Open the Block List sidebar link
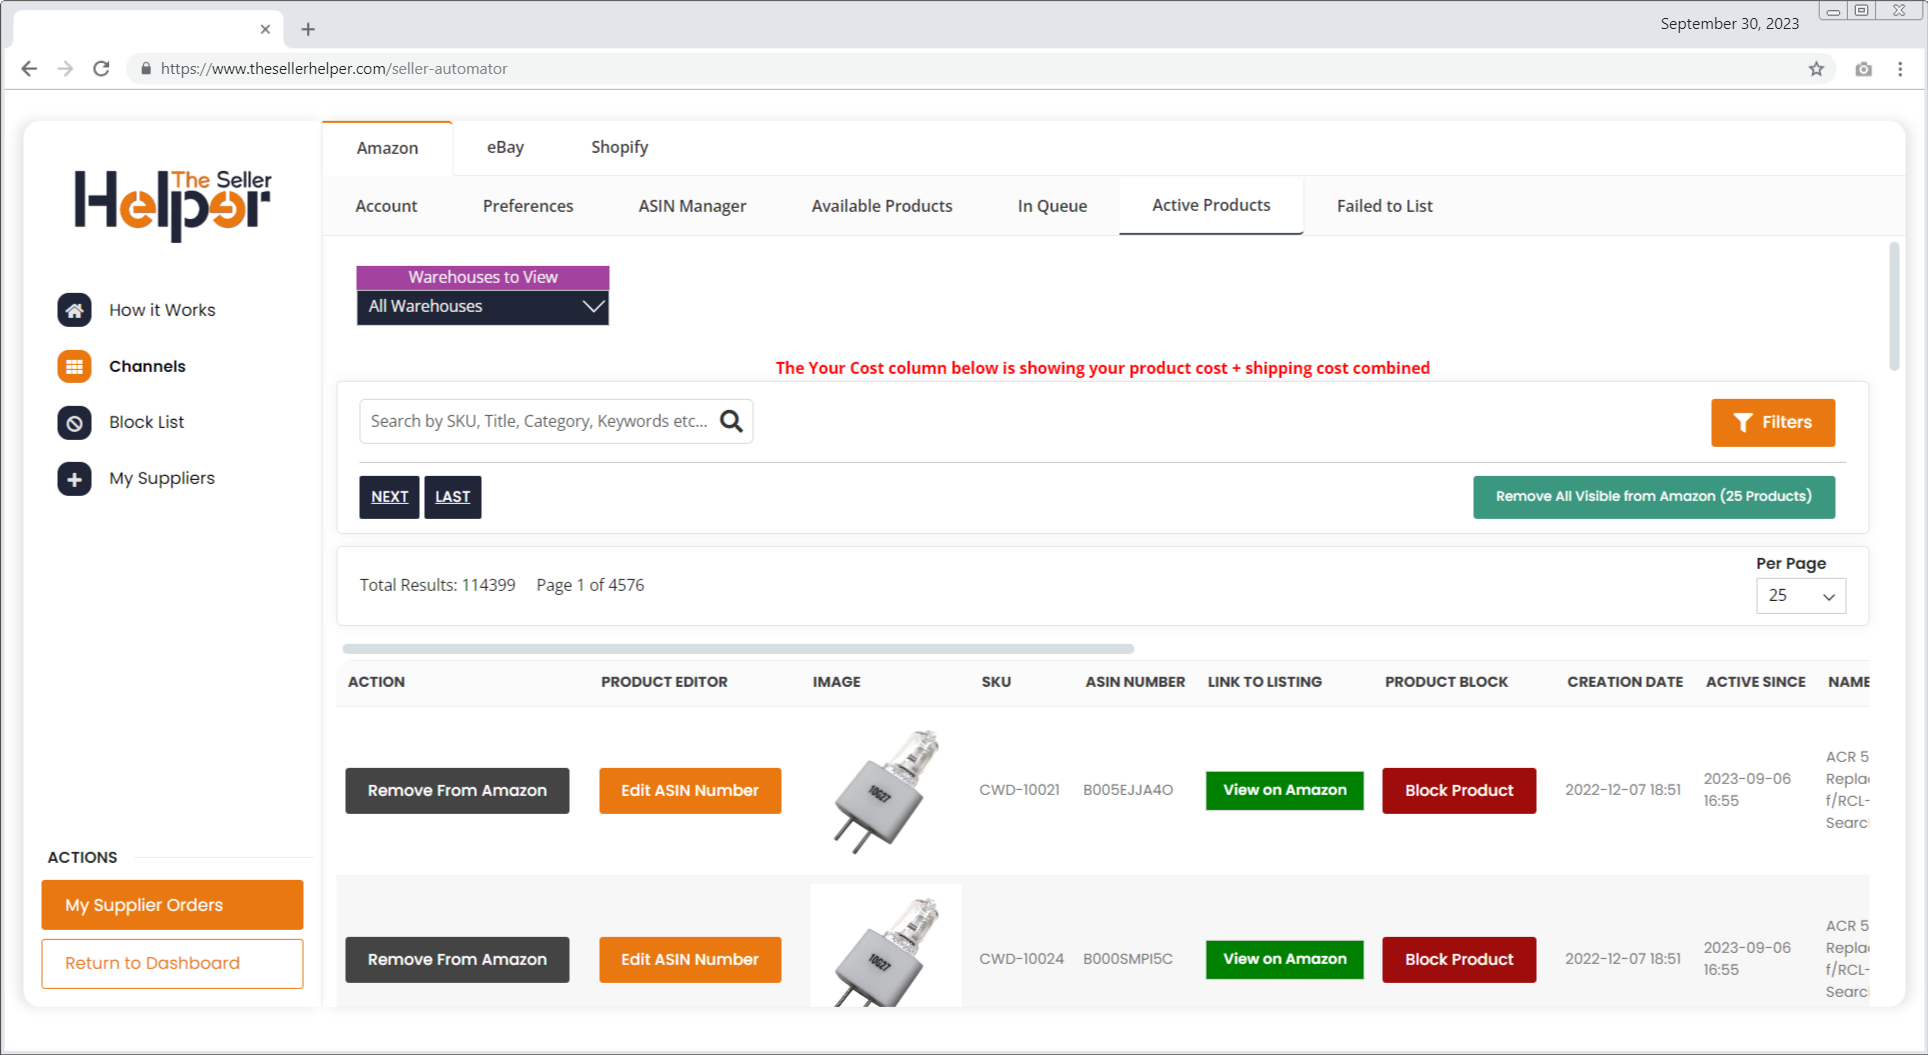The image size is (1928, 1055). (x=146, y=422)
